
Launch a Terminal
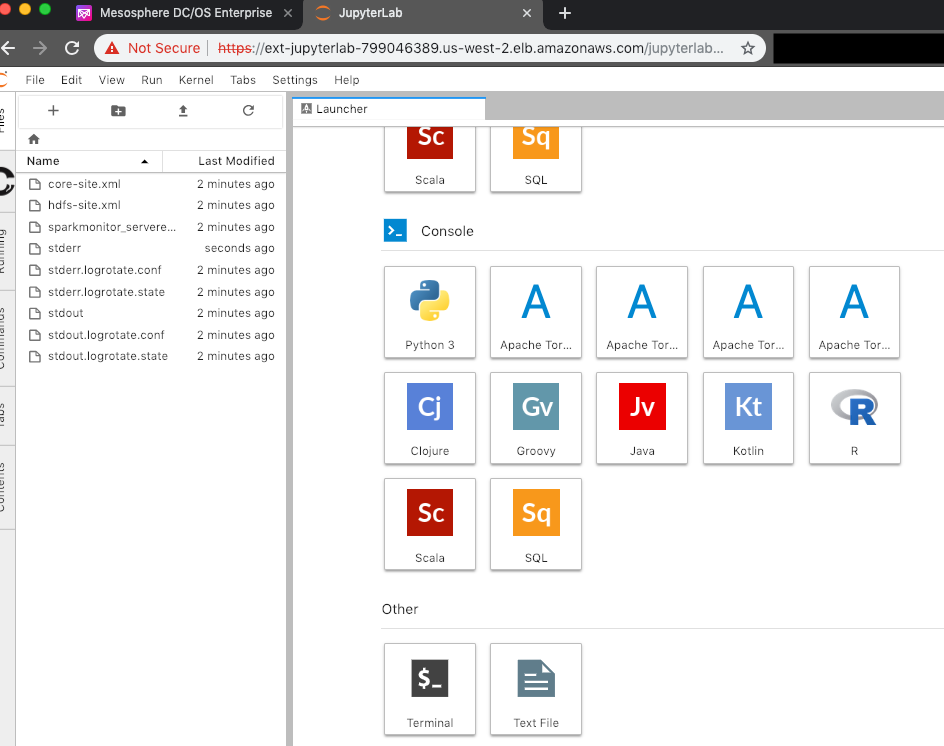coord(430,689)
